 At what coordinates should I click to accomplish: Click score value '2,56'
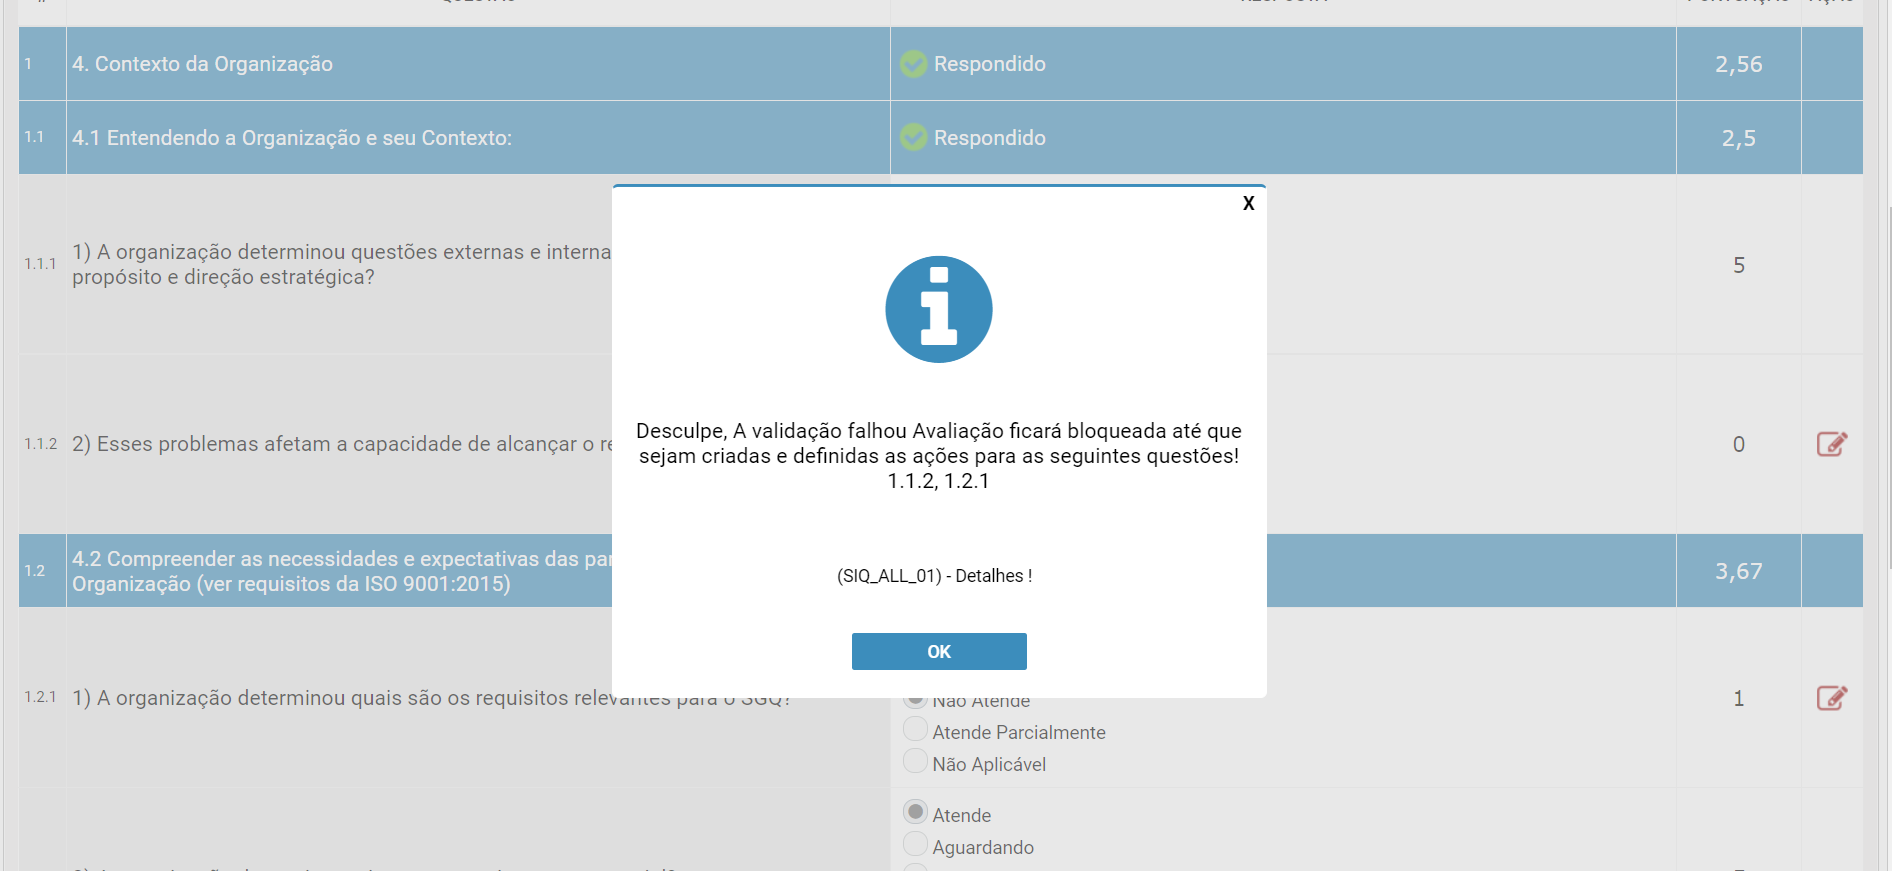click(x=1738, y=64)
